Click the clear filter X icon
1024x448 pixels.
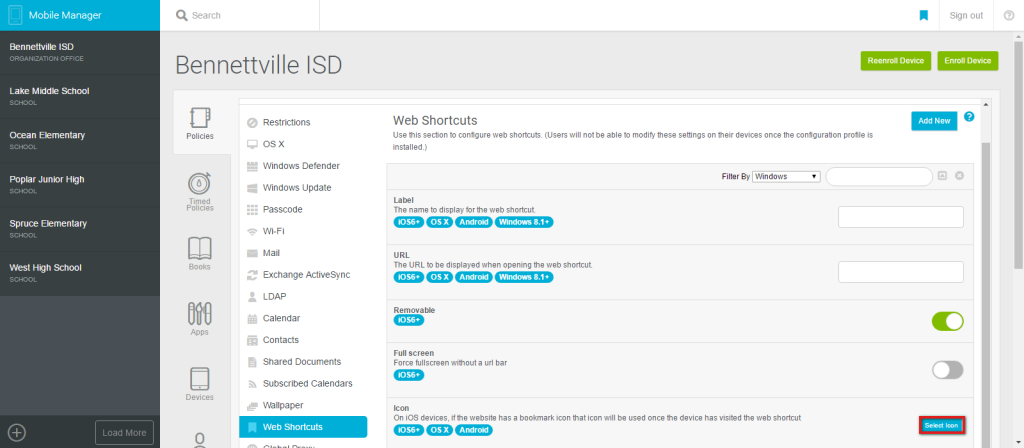coord(959,176)
